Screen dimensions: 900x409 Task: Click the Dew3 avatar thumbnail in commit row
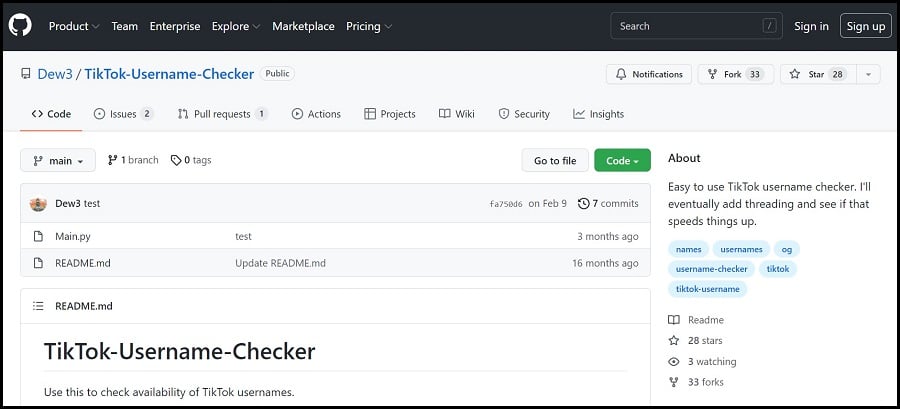[x=38, y=204]
